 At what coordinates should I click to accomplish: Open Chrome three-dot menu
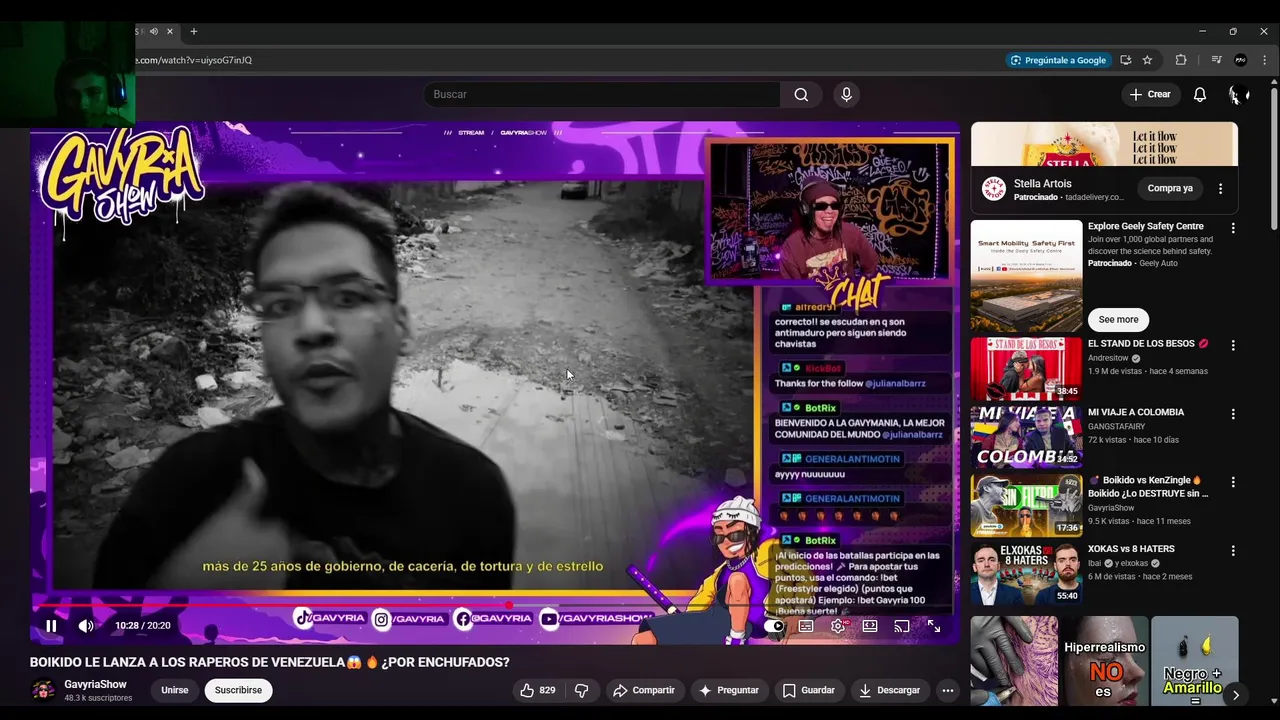click(1265, 60)
